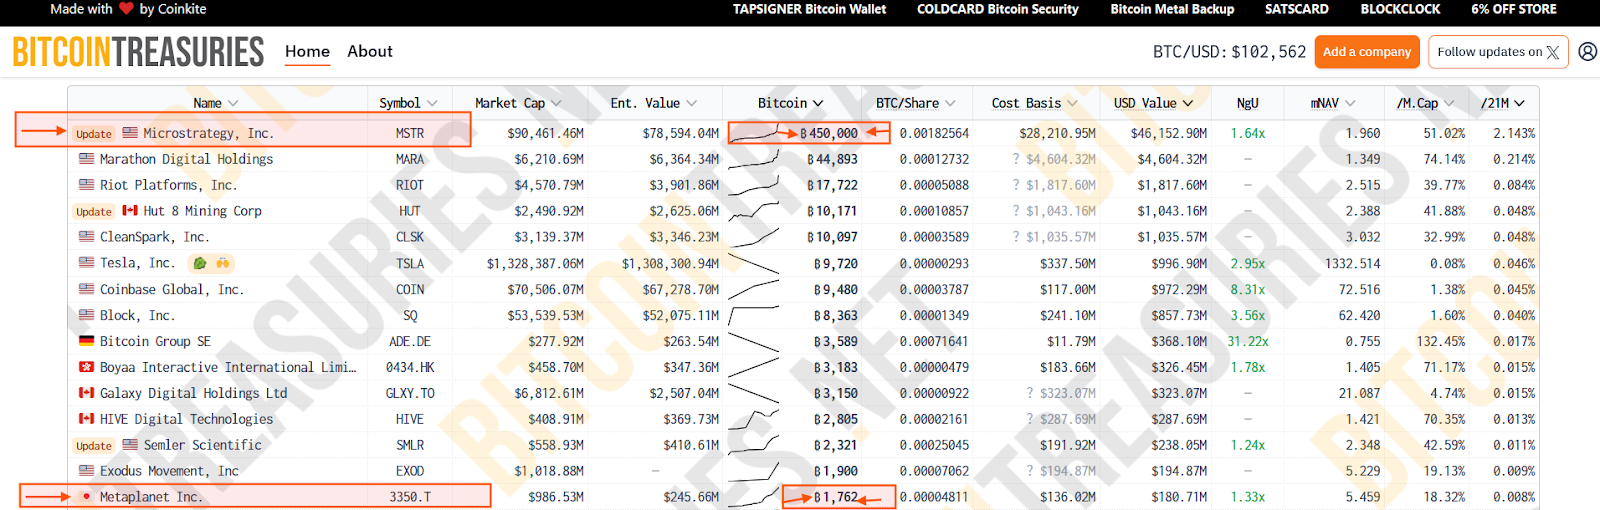Viewport: 1600px width, 510px height.
Task: Sort table by Market Cap column
Action: 518,103
